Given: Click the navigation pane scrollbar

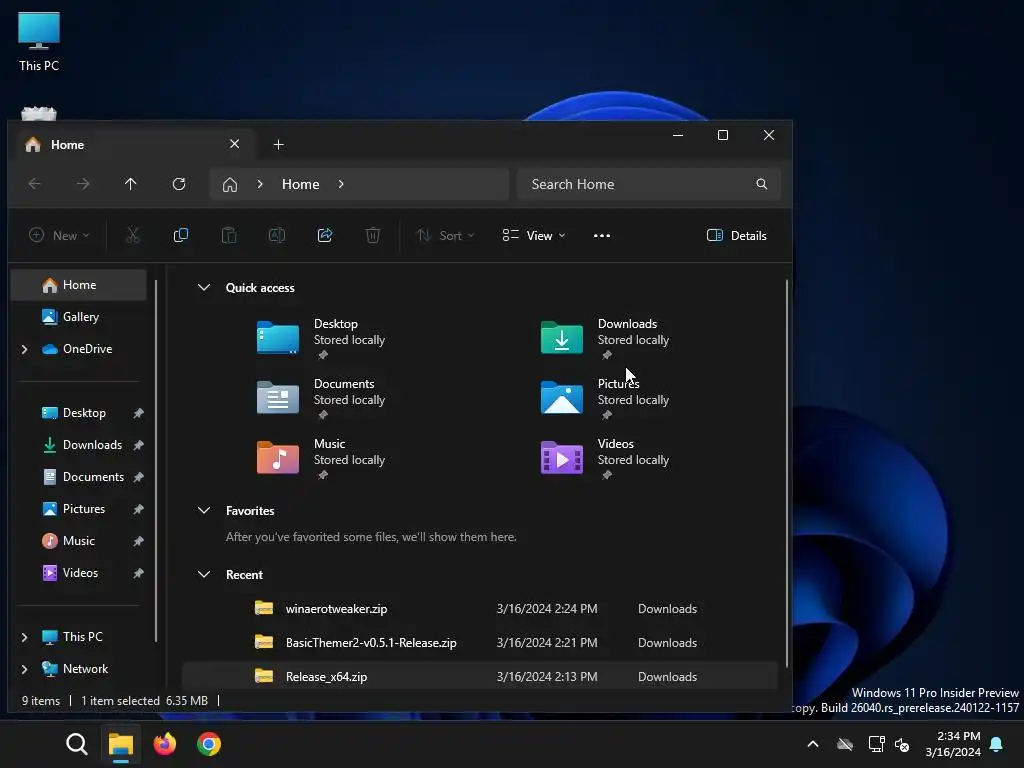Looking at the screenshot, I should coord(155,461).
